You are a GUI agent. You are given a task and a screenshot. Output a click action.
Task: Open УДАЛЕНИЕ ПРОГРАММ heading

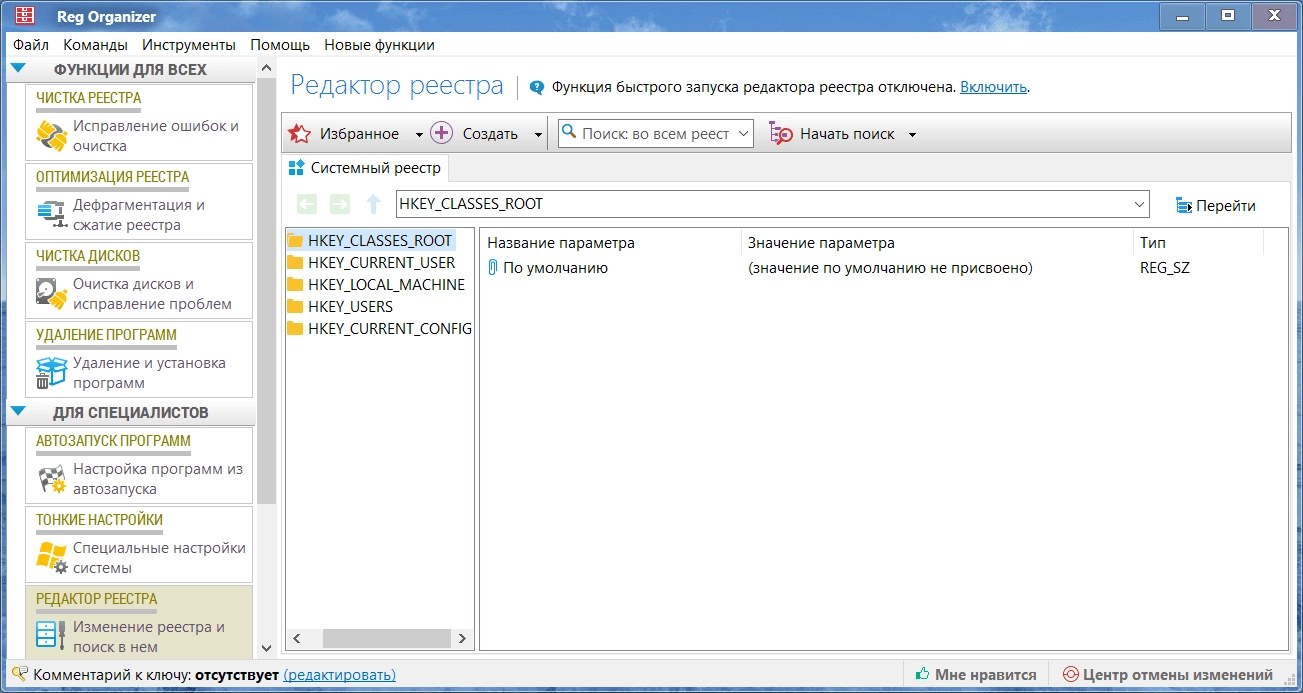click(106, 335)
